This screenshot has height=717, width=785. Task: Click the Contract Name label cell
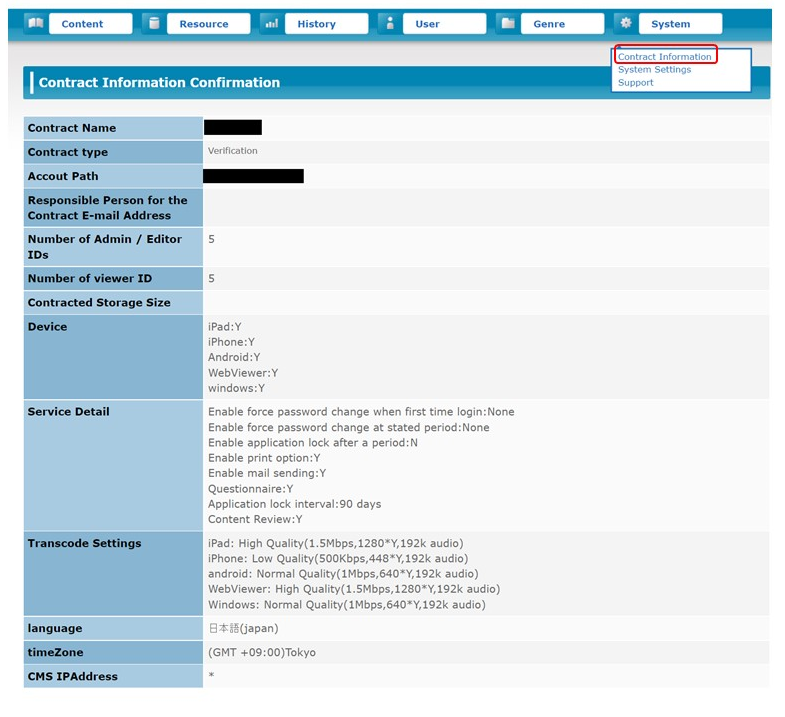pyautogui.click(x=113, y=128)
